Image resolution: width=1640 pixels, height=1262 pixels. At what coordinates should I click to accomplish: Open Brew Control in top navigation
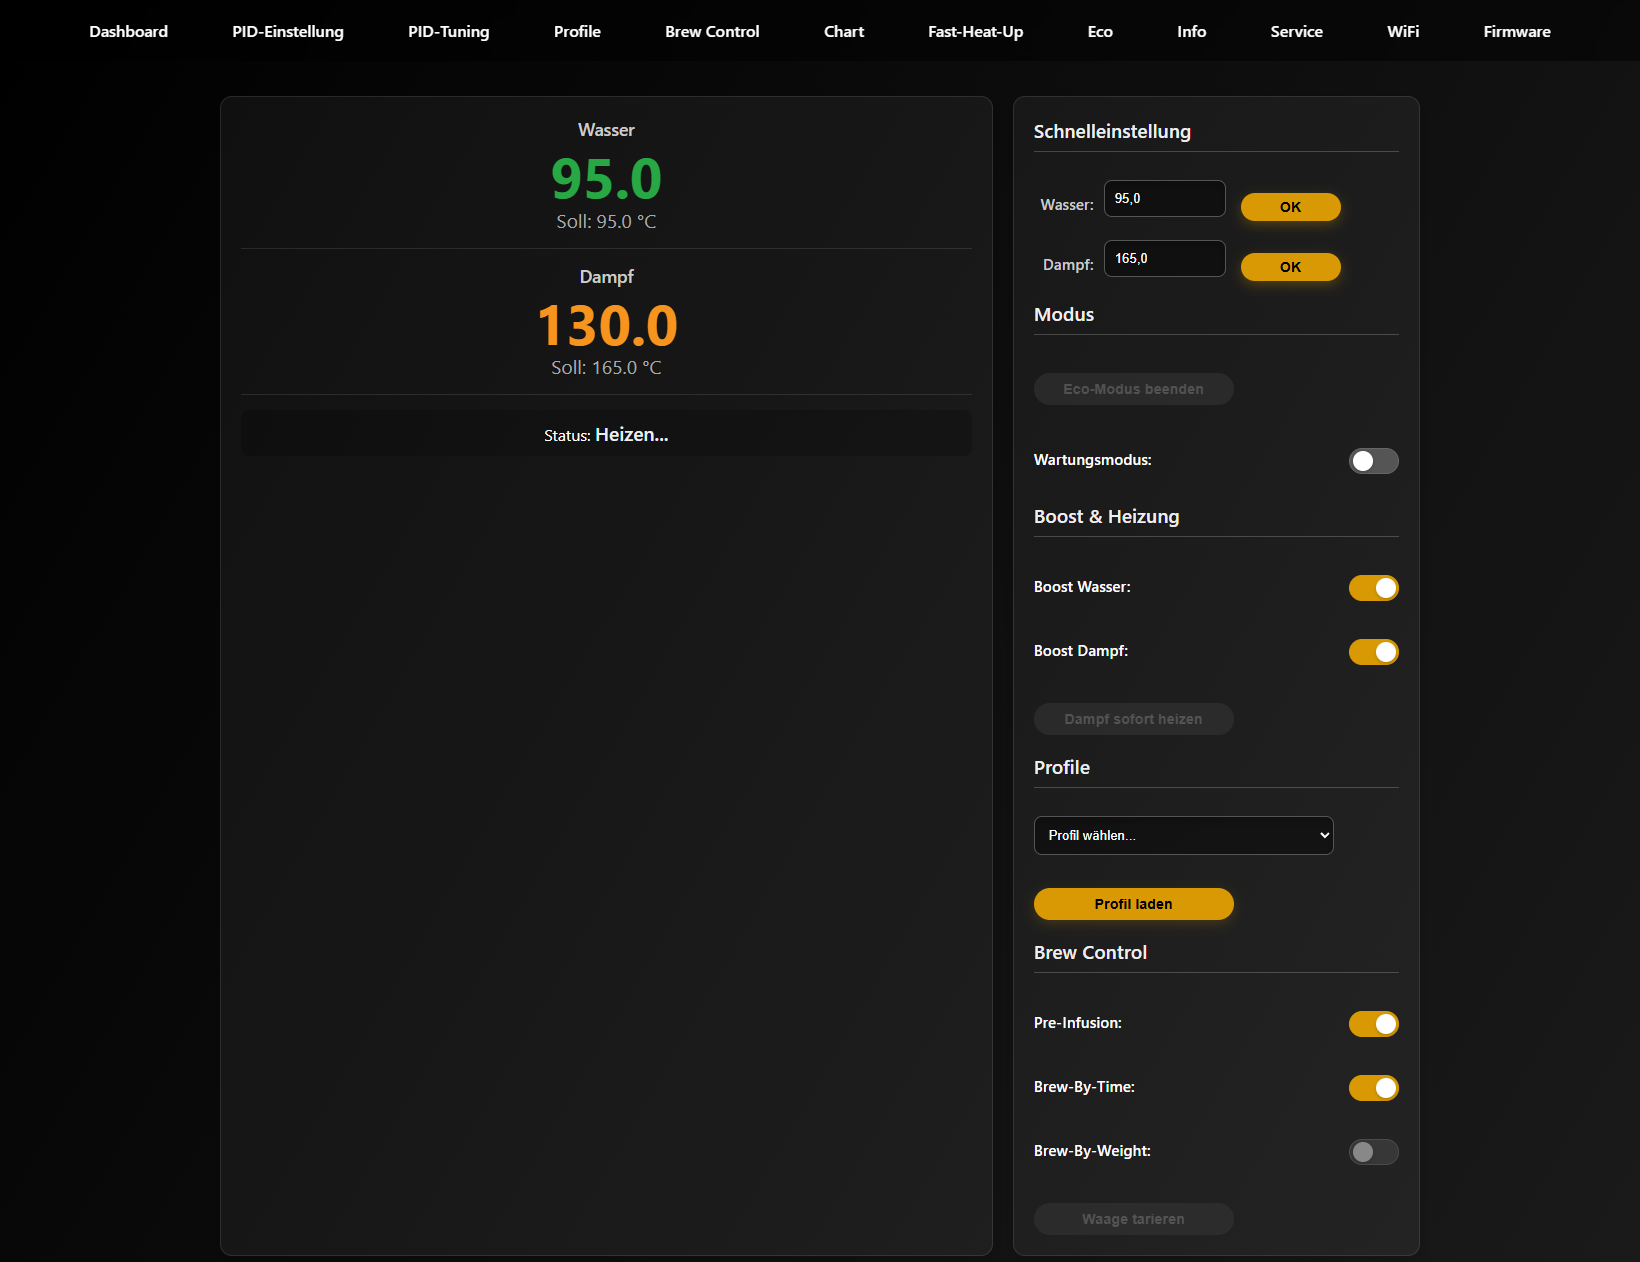tap(712, 31)
